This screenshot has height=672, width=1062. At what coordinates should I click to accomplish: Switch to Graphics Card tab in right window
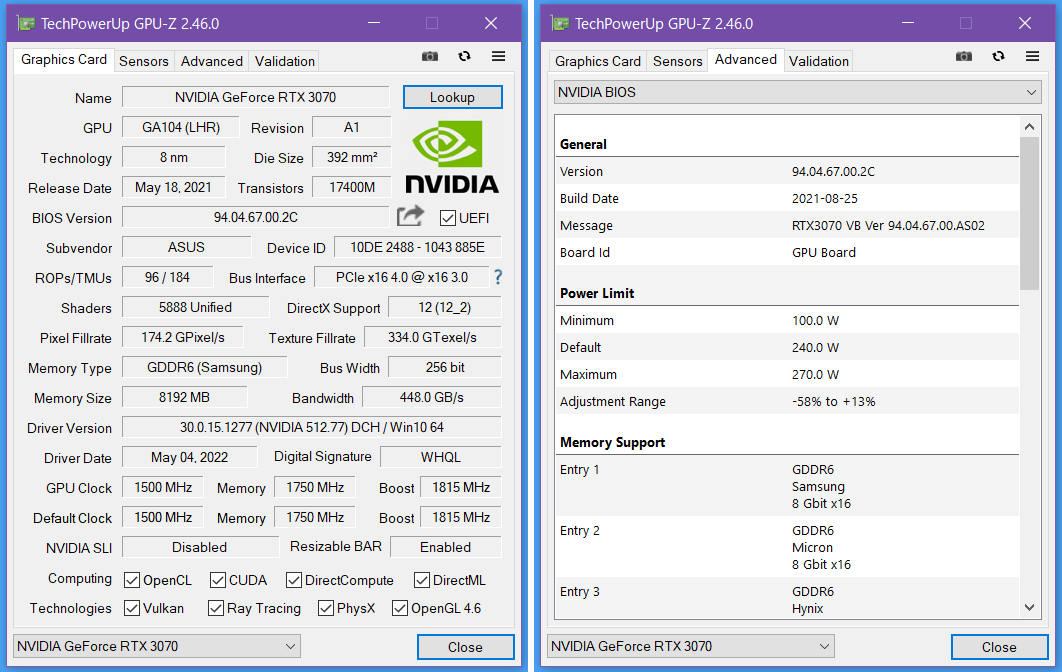tap(597, 61)
